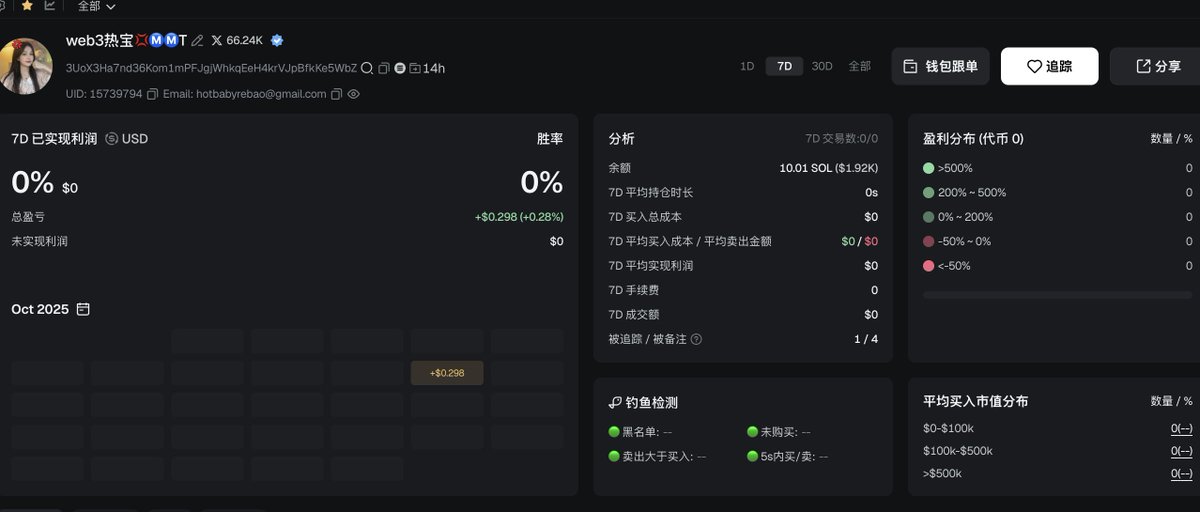Open the chart icon in the top bar

50,6
